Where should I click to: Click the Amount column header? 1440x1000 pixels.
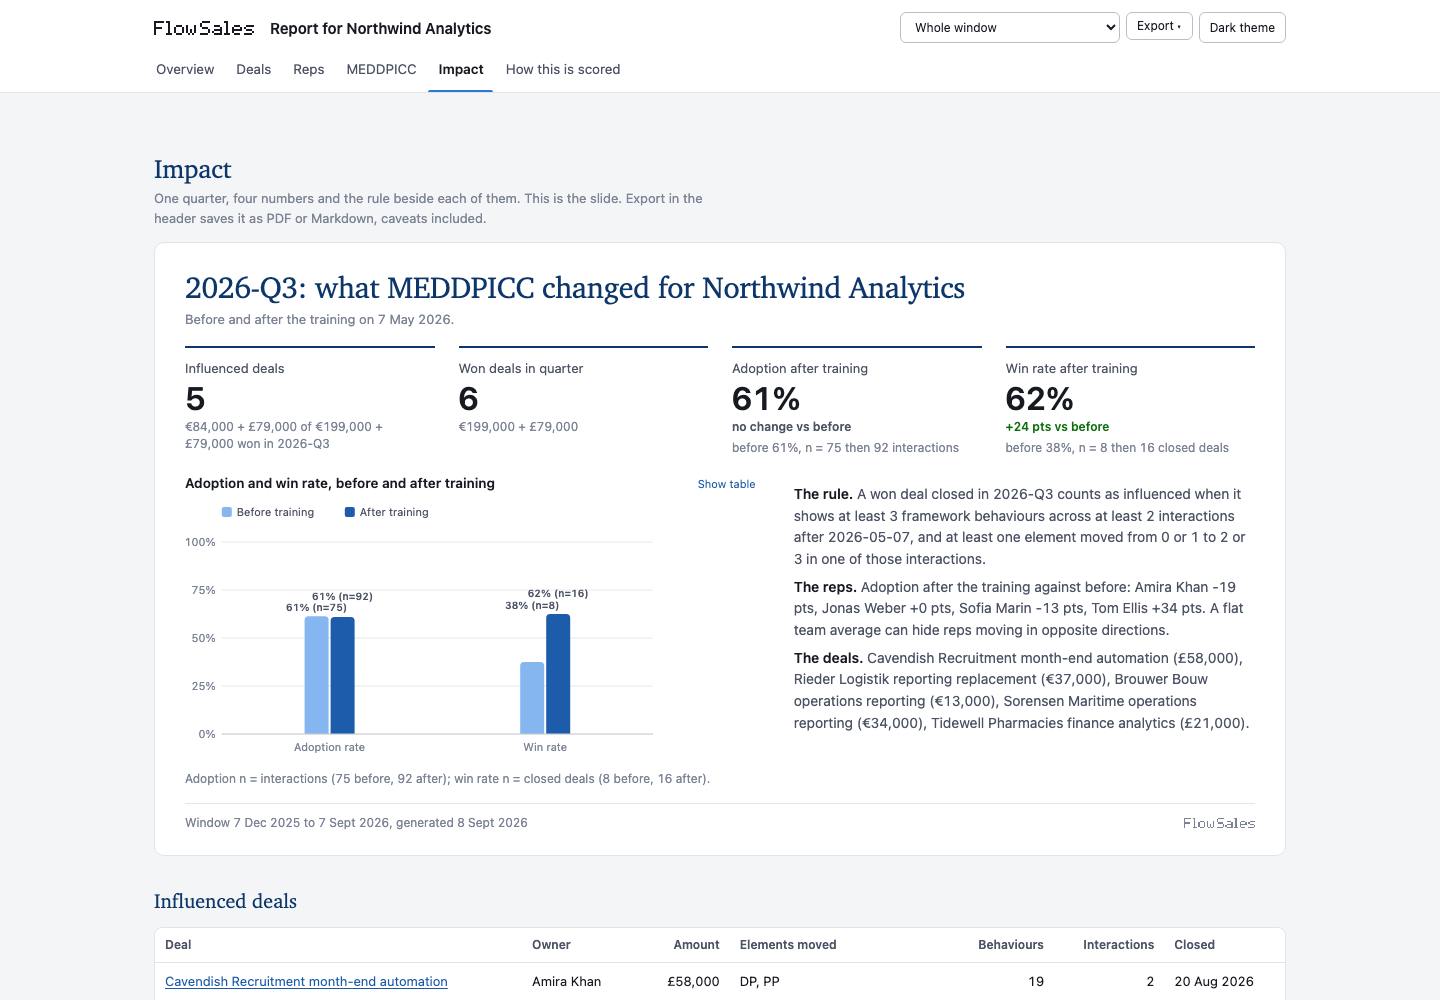pyautogui.click(x=697, y=945)
